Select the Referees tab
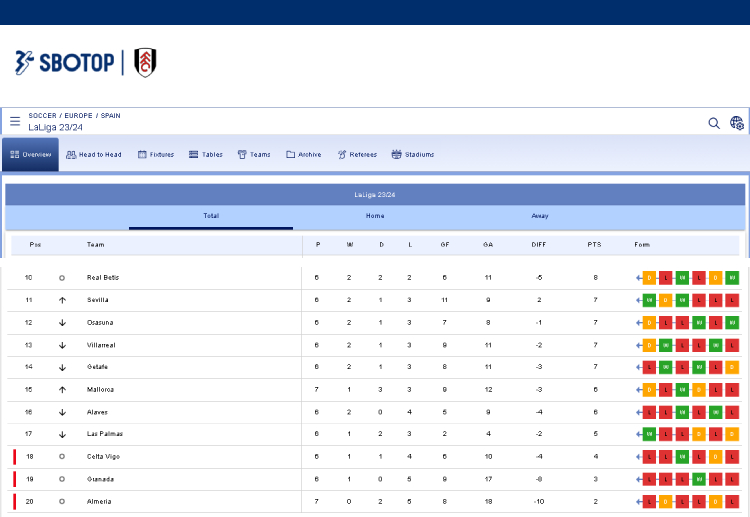Screen dimensions: 750x517 pyautogui.click(x=357, y=155)
